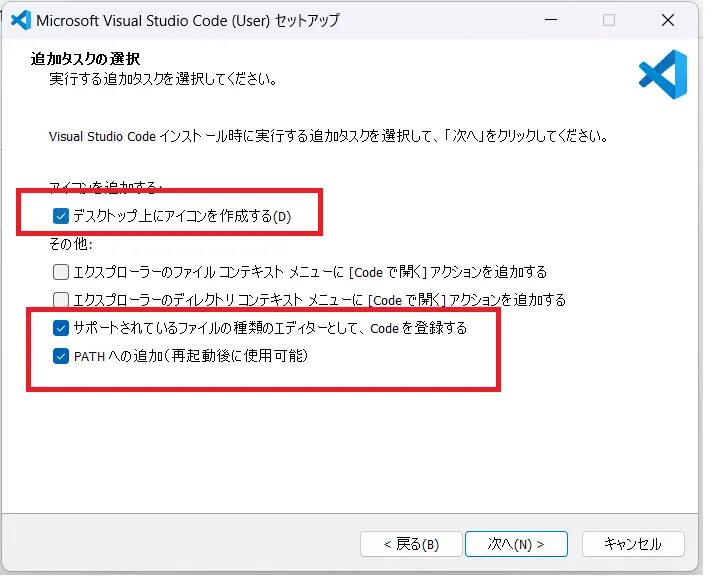Click the 実行する追加タスクを選択してください text
The height and width of the screenshot is (578, 714).
point(163,79)
